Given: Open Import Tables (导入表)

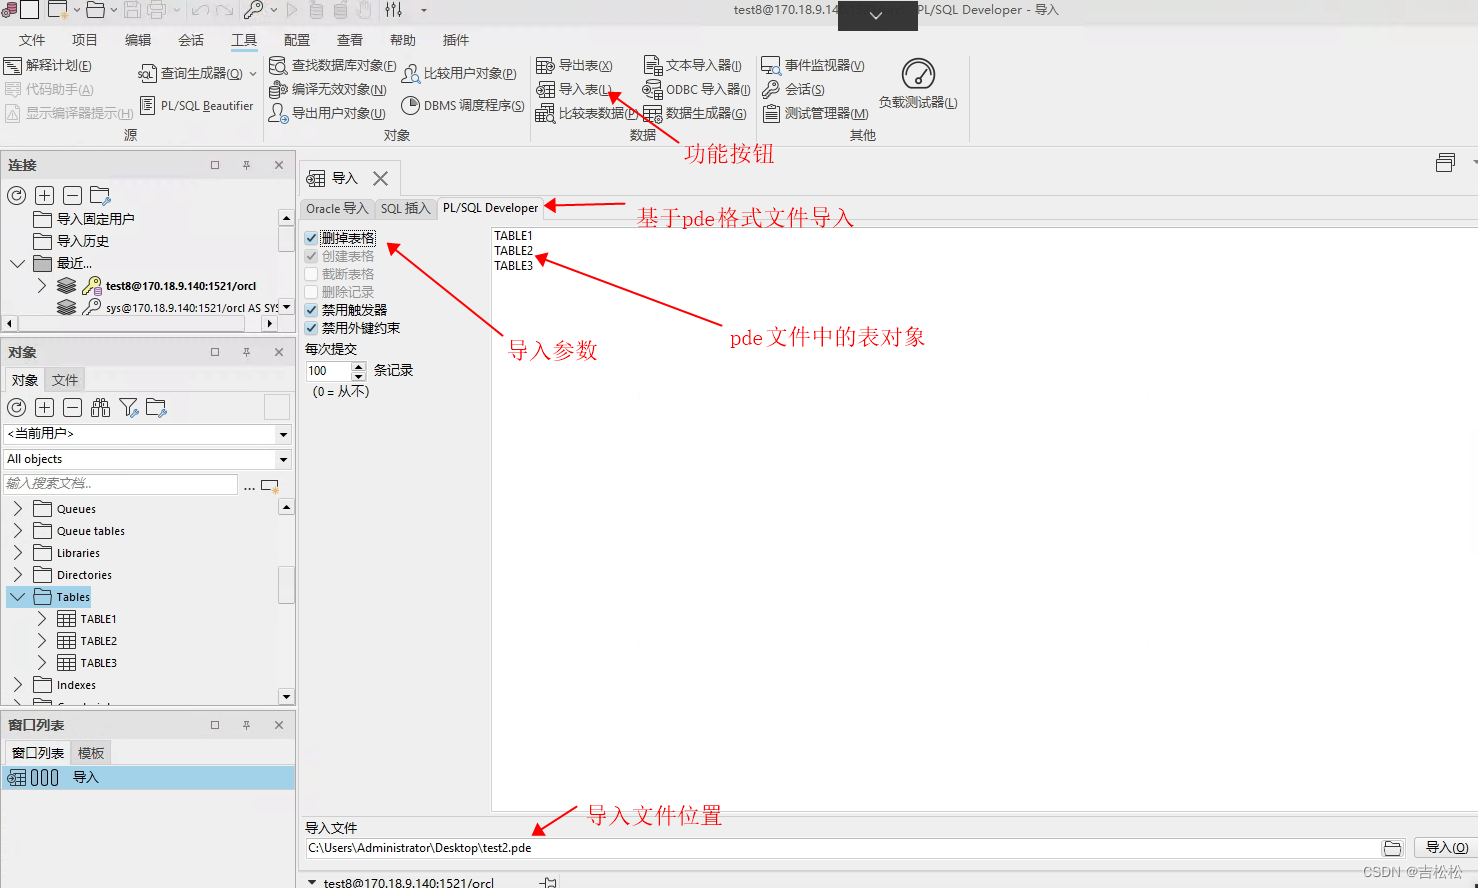Looking at the screenshot, I should (x=574, y=89).
